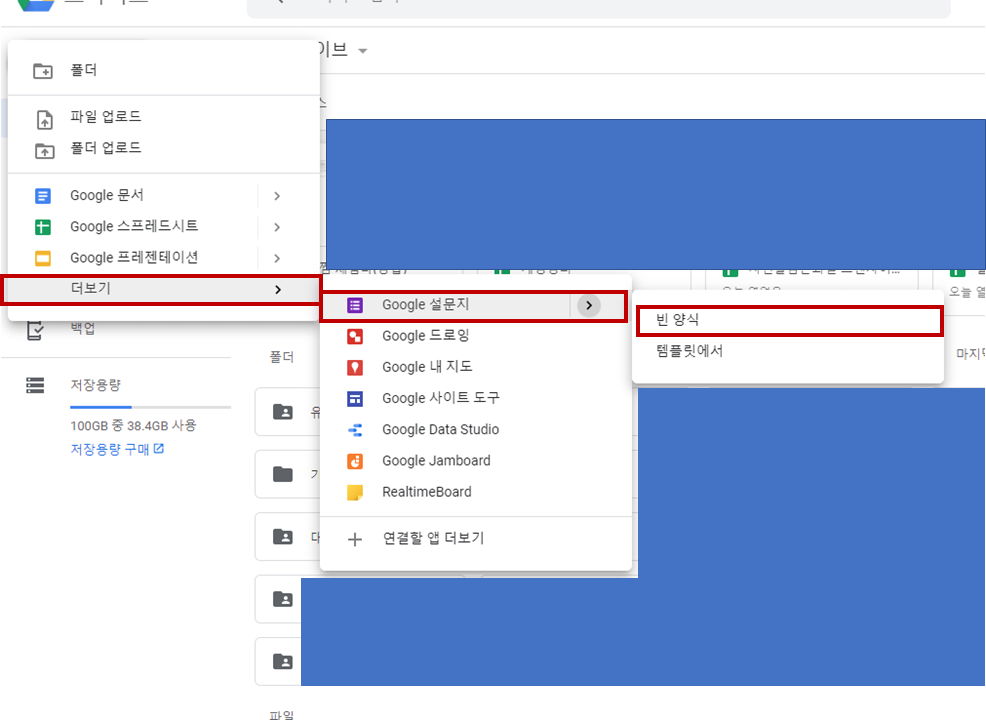Click the purple Google Forms icon
The image size is (986, 720).
click(x=355, y=306)
